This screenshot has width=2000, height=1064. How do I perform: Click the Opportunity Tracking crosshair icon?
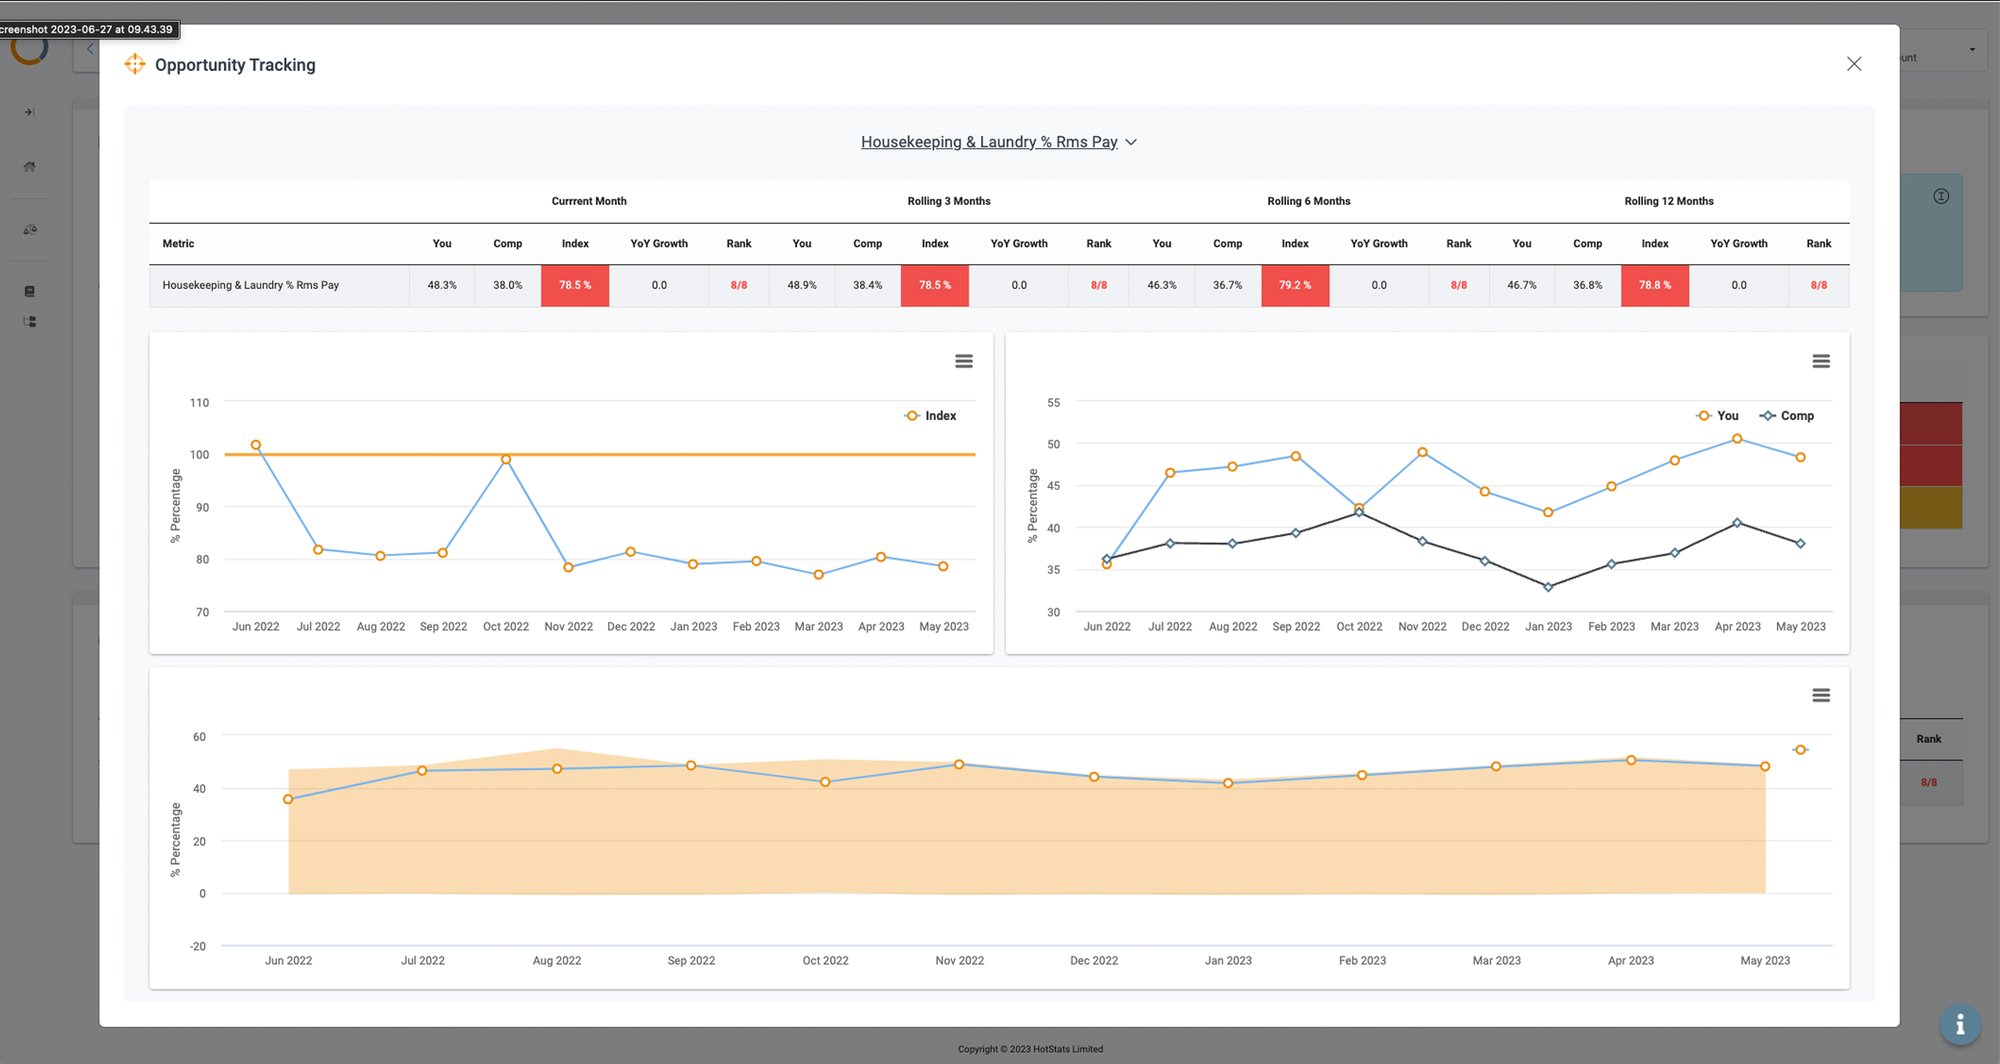pos(135,65)
